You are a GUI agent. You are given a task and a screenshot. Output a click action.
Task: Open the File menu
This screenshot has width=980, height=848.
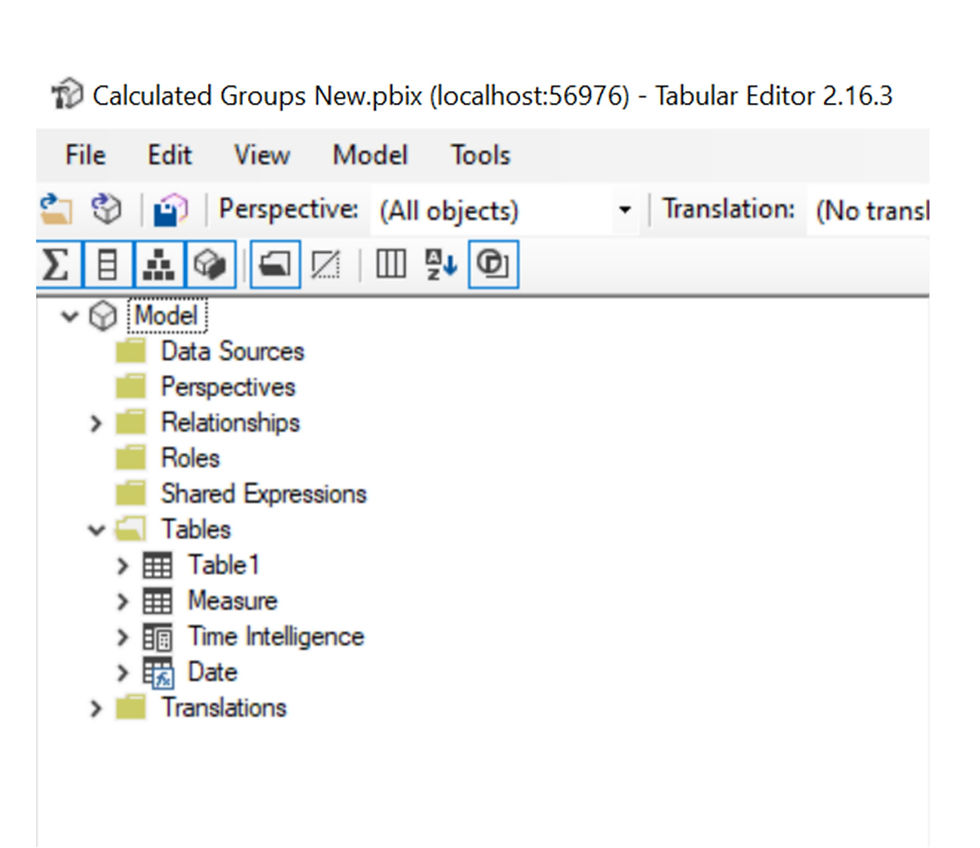click(x=85, y=155)
